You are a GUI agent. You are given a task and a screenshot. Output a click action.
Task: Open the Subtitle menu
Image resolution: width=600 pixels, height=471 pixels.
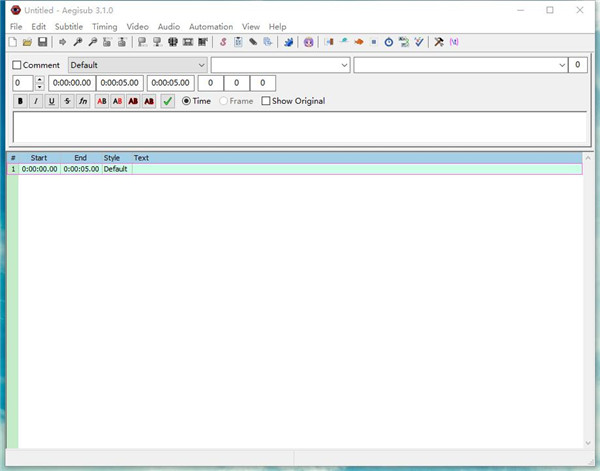pos(69,26)
